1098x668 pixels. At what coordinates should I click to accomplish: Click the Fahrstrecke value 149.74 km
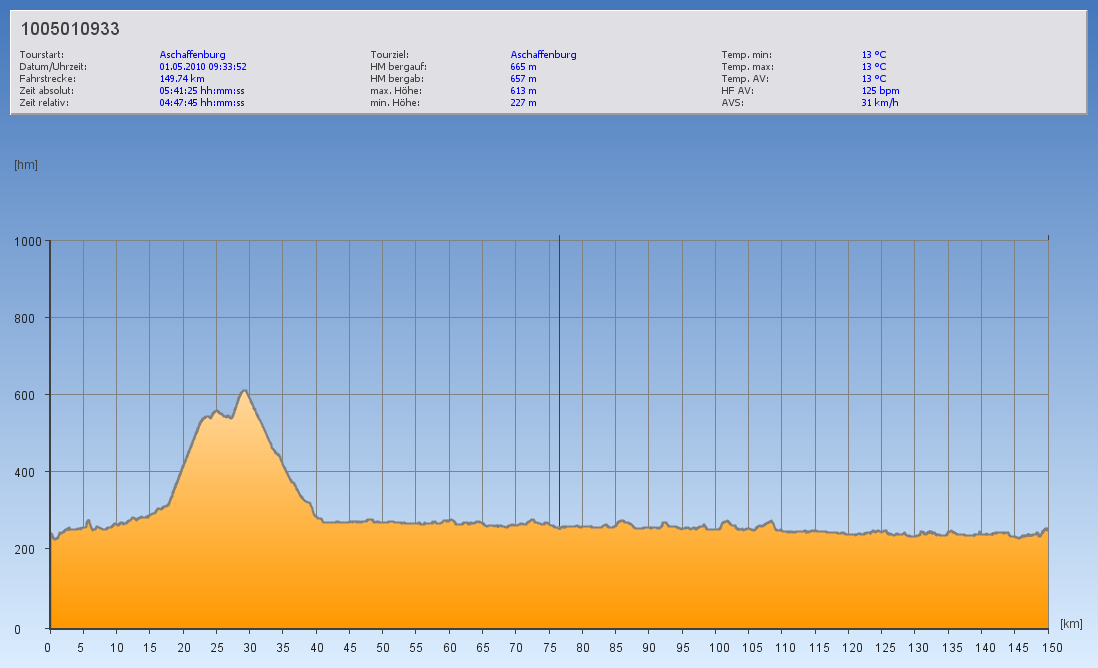182,78
